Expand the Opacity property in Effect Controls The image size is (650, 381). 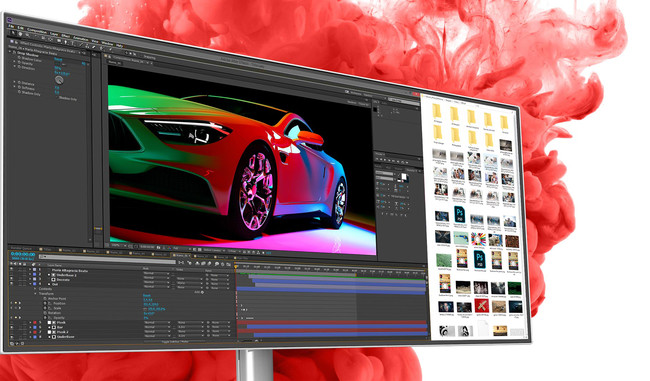14,61
